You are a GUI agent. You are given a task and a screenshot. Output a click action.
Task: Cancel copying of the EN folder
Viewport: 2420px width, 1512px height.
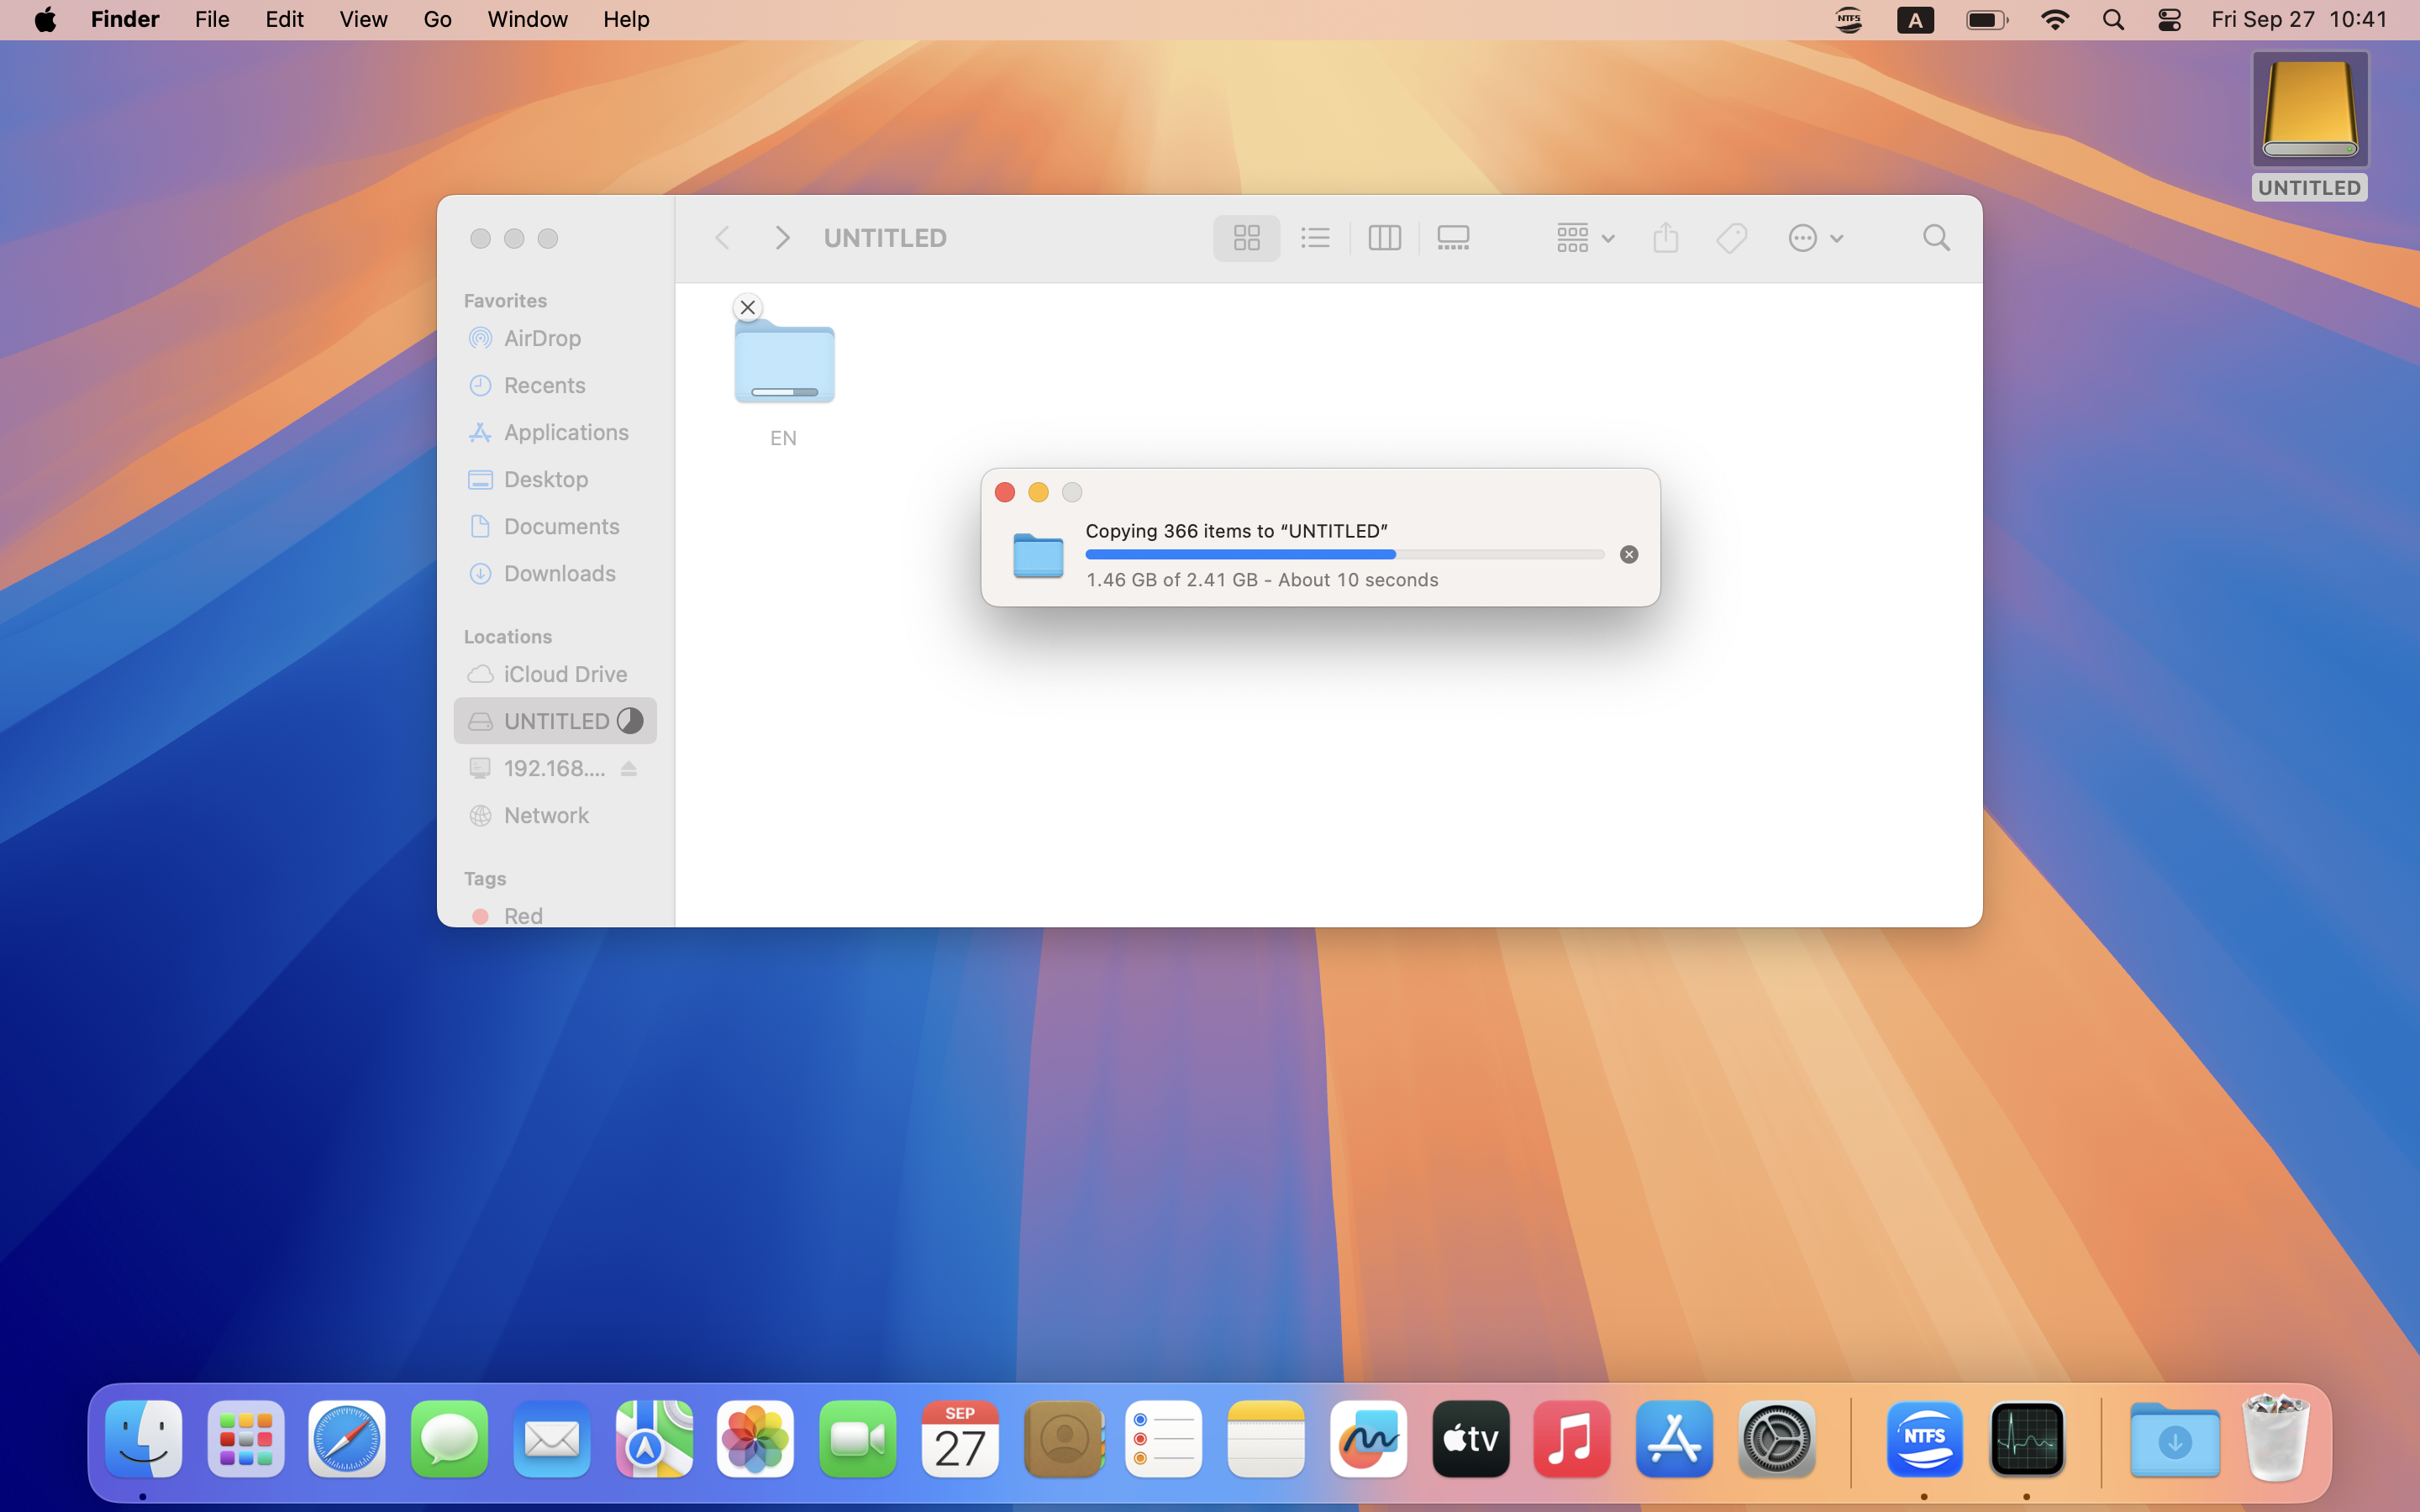pyautogui.click(x=747, y=307)
